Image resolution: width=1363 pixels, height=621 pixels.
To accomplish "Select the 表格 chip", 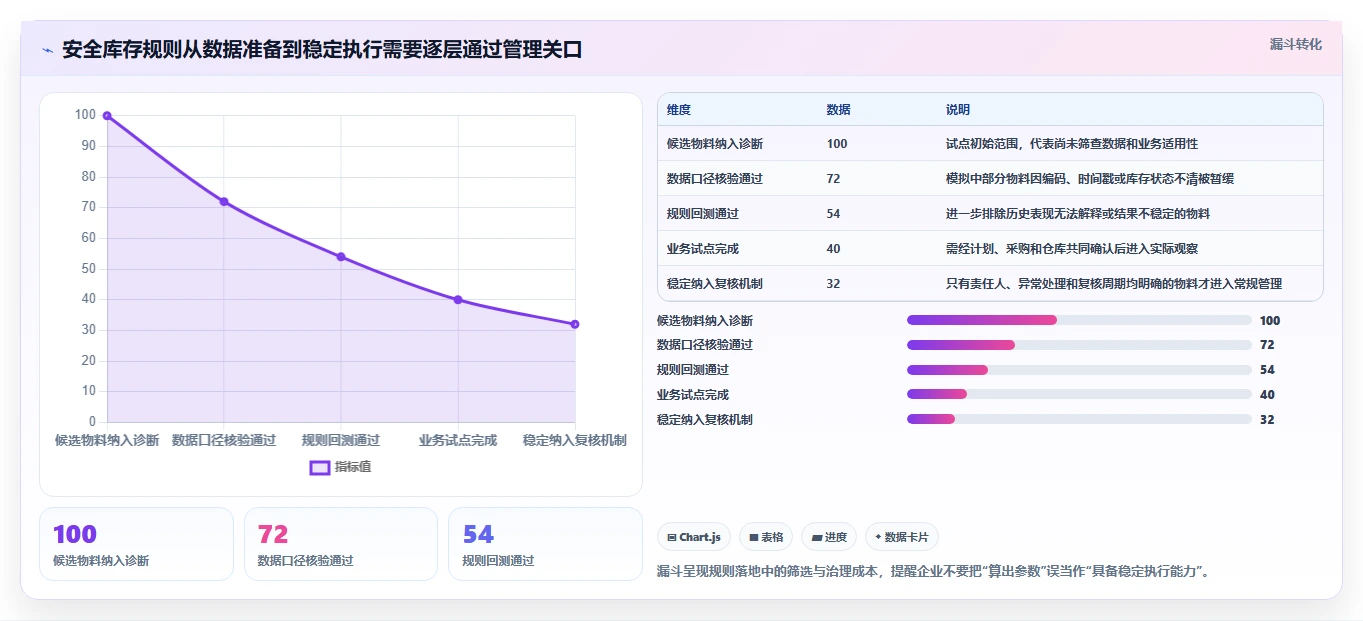I will (765, 537).
